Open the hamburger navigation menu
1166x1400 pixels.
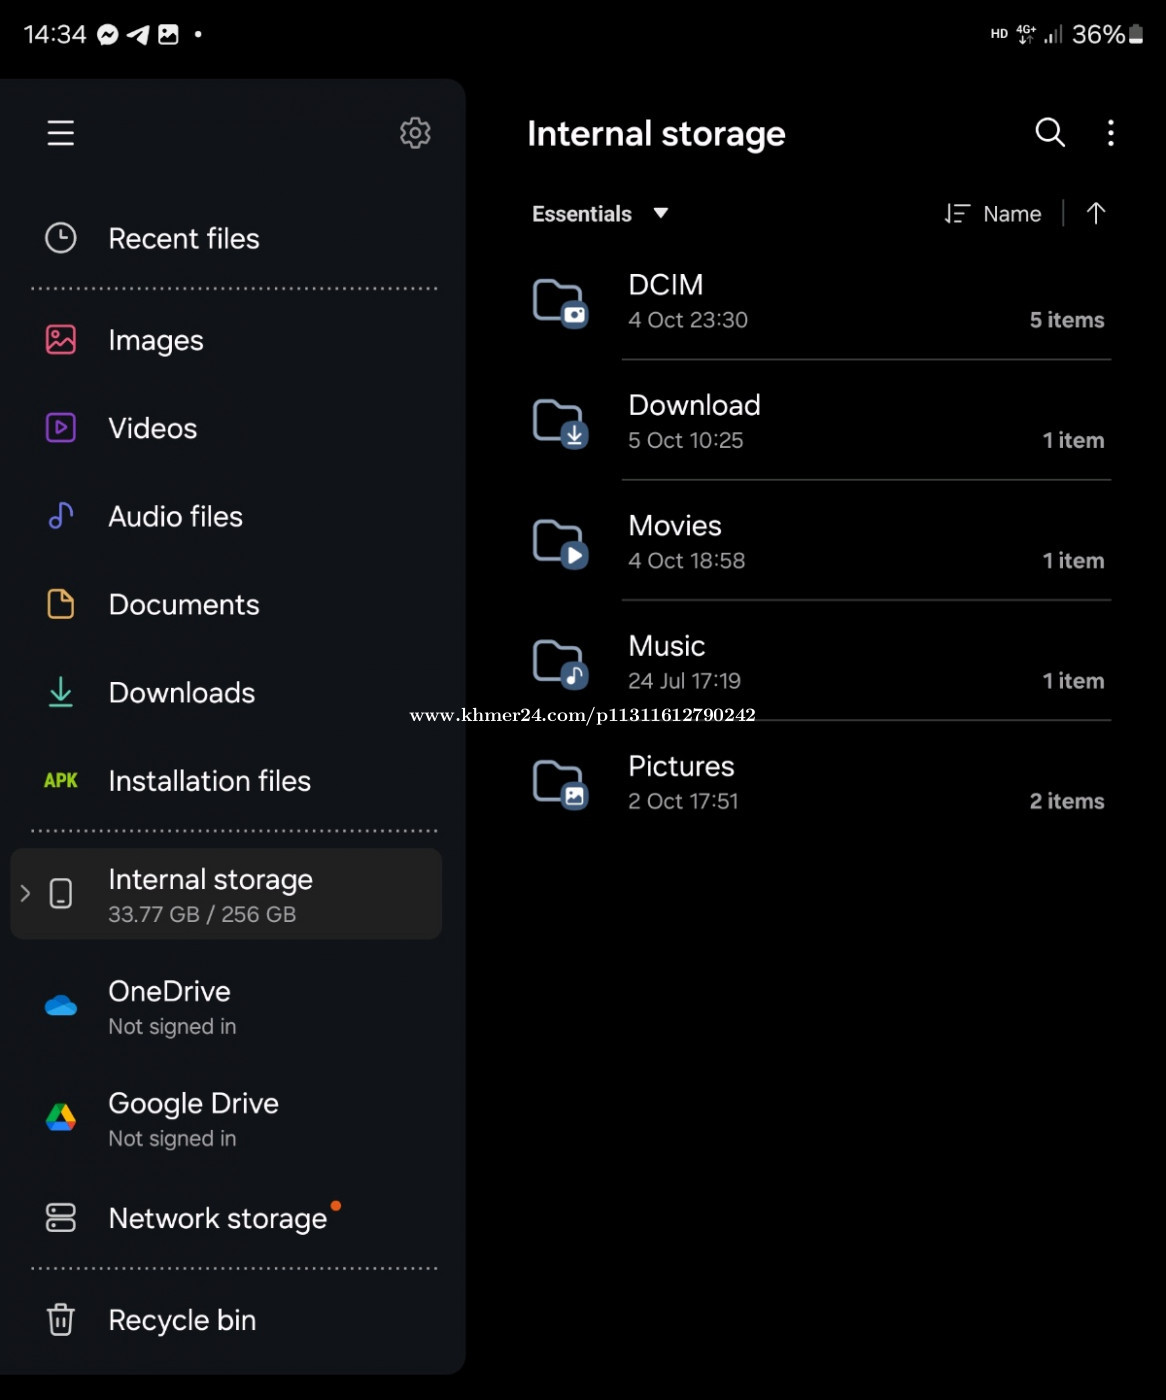61,133
